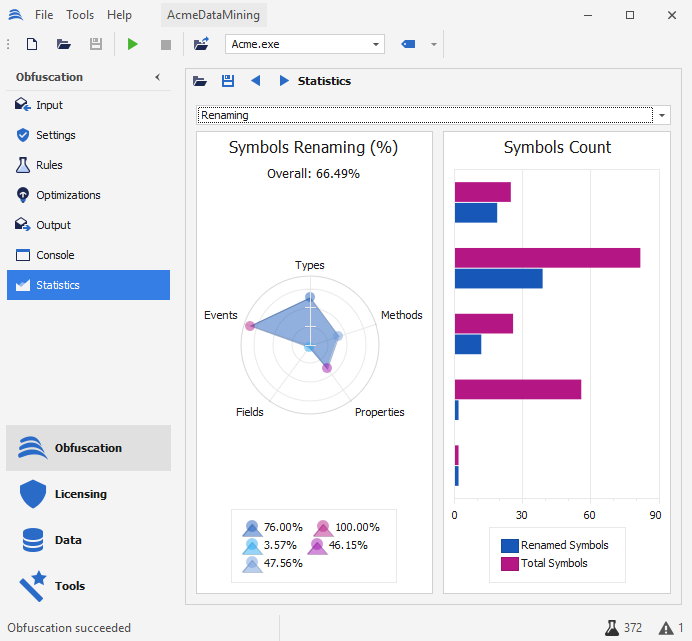This screenshot has width=692, height=641.
Task: Click the Open project folder toolbar icon
Action: (64, 44)
